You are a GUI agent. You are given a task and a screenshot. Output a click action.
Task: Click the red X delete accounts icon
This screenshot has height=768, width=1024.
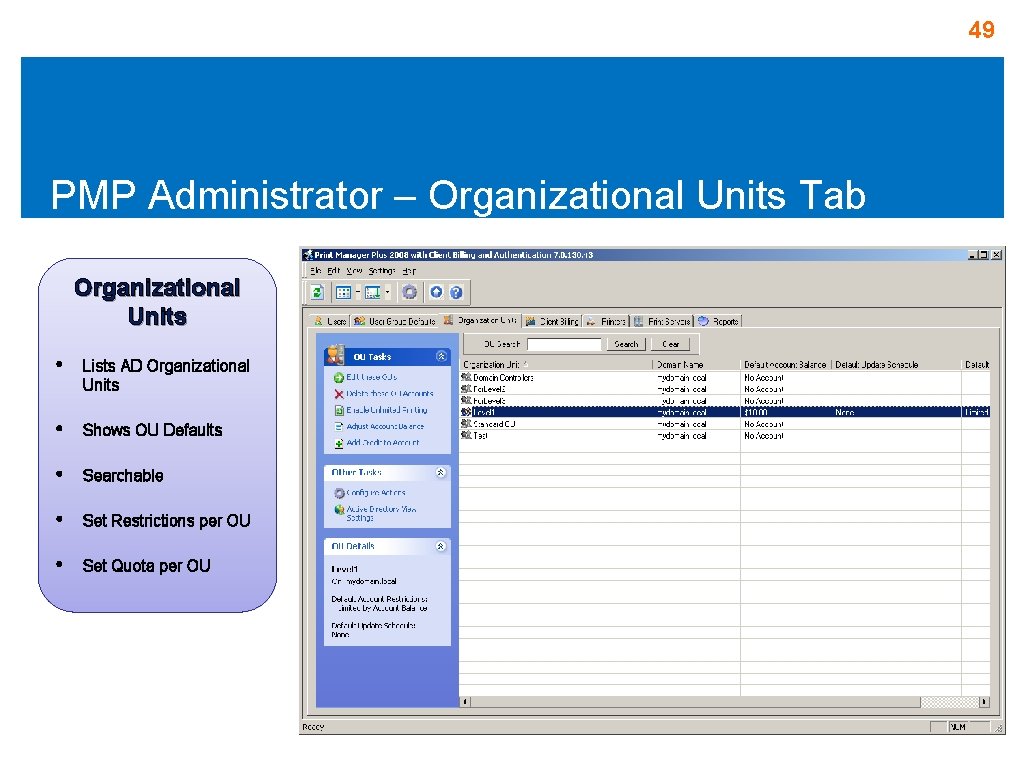[339, 394]
